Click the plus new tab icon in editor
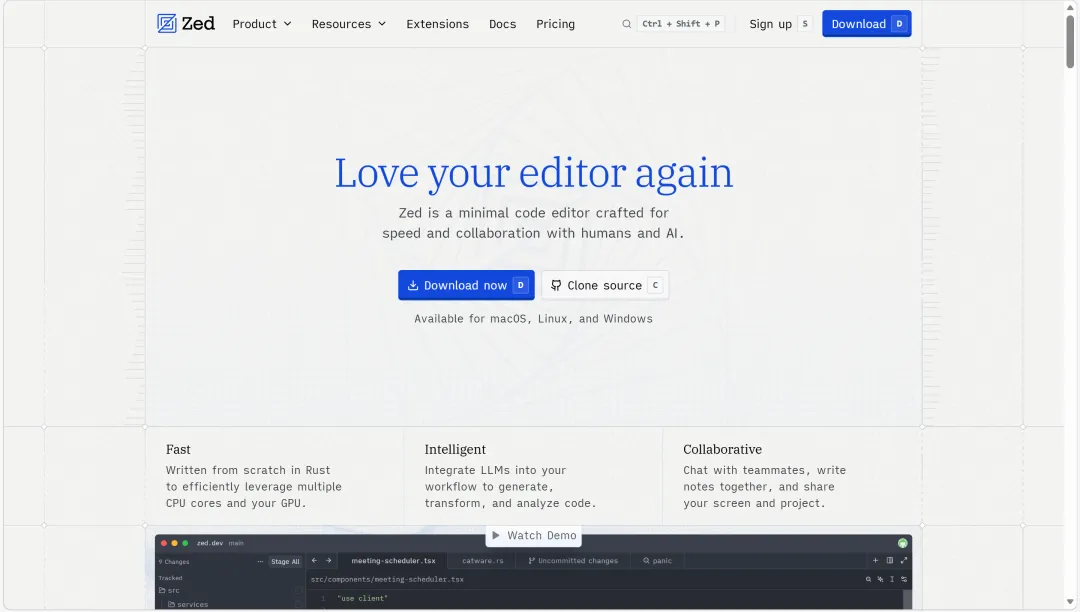 875,560
